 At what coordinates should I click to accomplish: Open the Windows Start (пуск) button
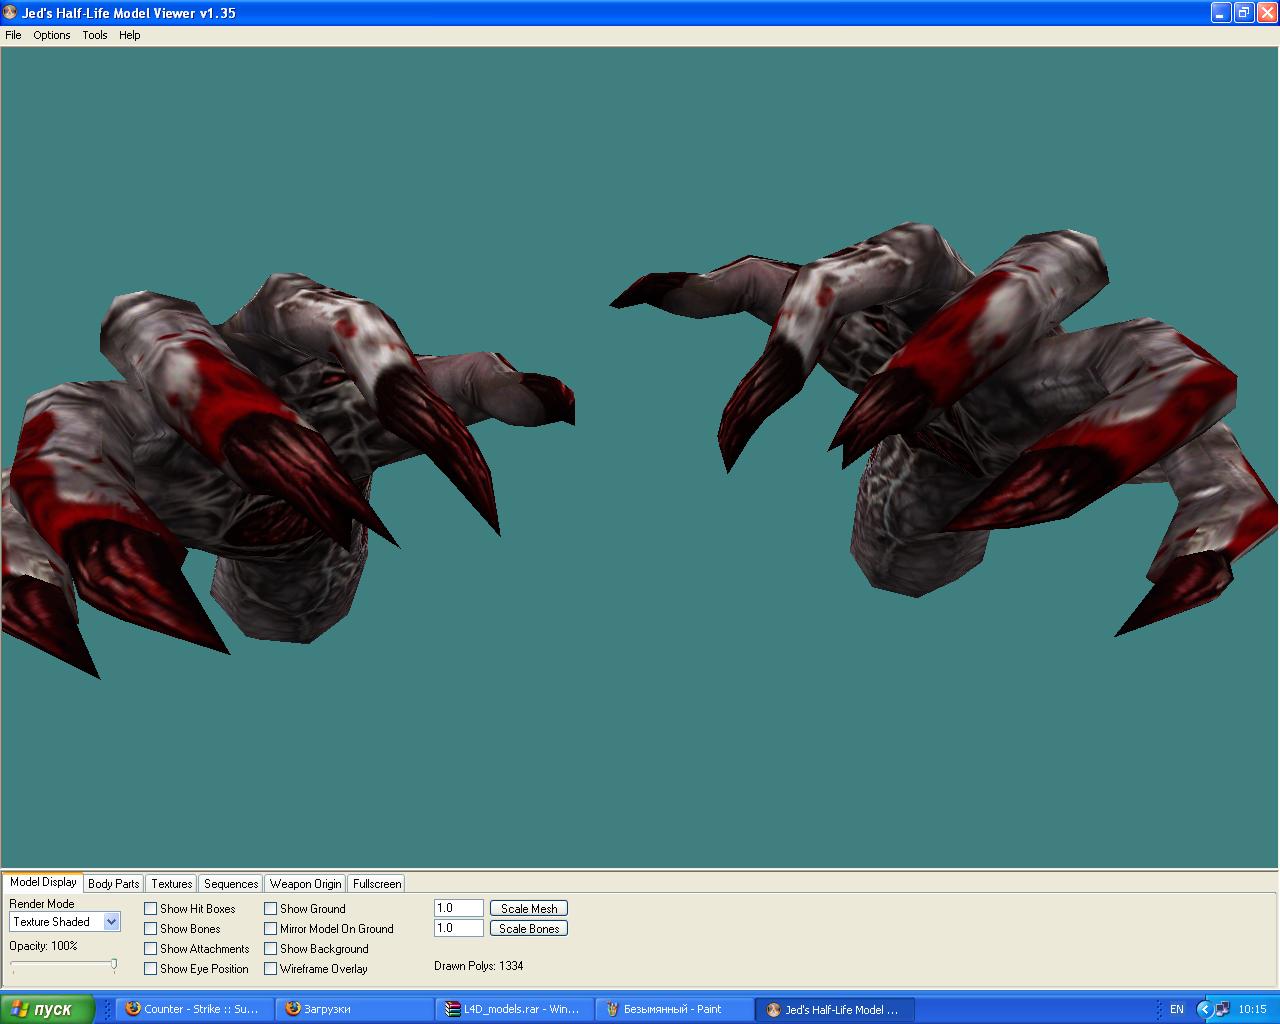[x=48, y=1010]
